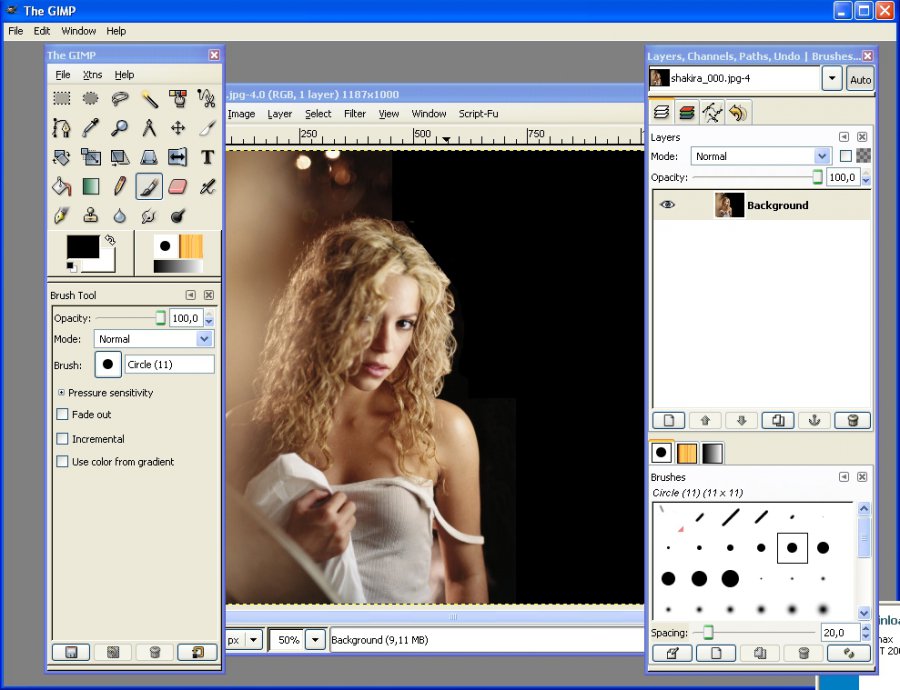This screenshot has height=690, width=900.
Task: Save tool options button
Action: point(71,652)
